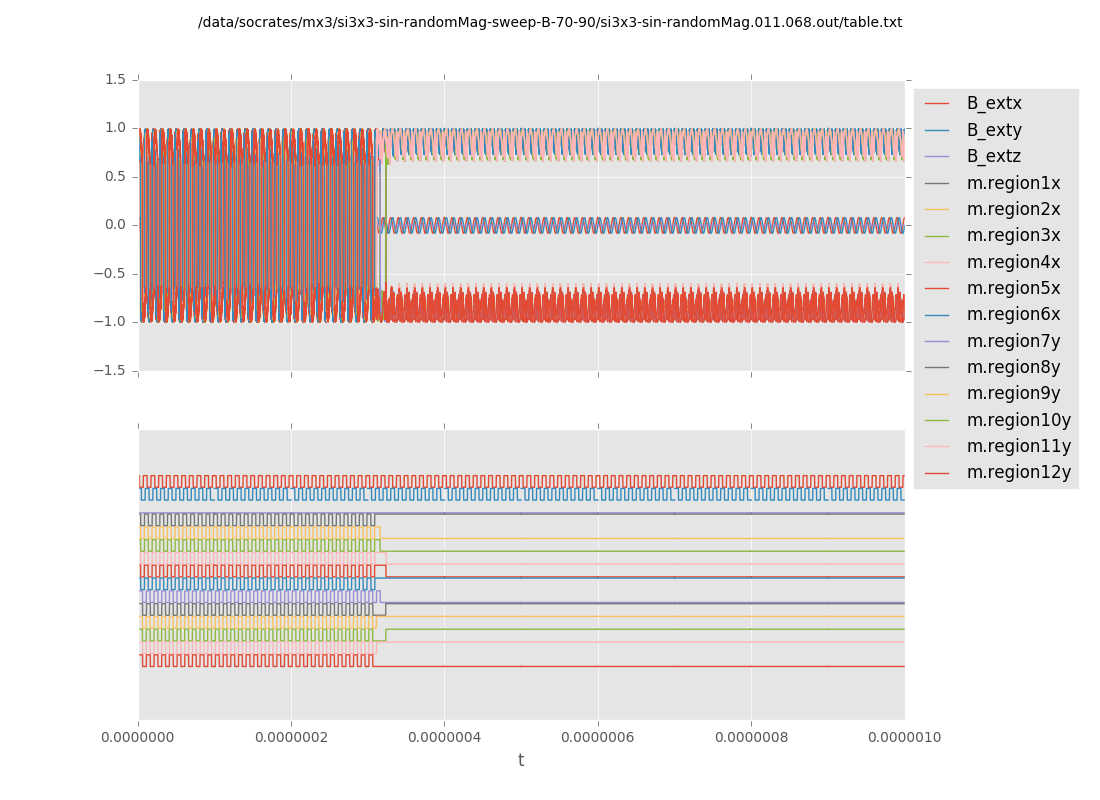Click the m.region8y legend label
Image resolution: width=1100 pixels, height=800 pixels.
1013,367
